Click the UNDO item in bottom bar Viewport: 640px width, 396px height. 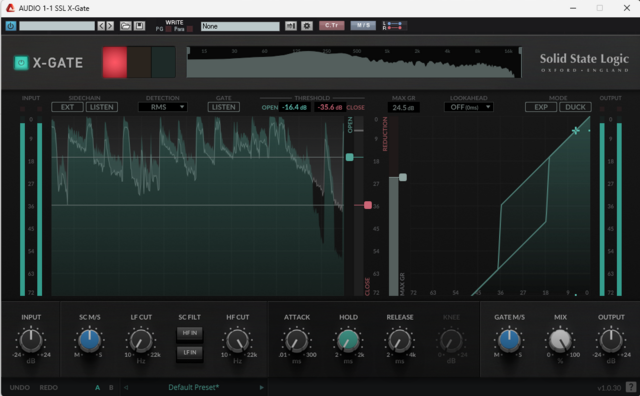click(20, 387)
